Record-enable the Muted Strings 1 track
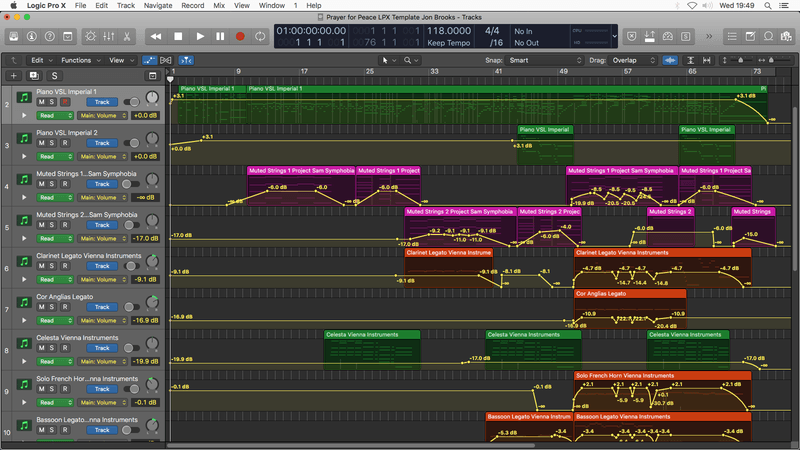Viewport: 800px width, 450px height. (65, 184)
